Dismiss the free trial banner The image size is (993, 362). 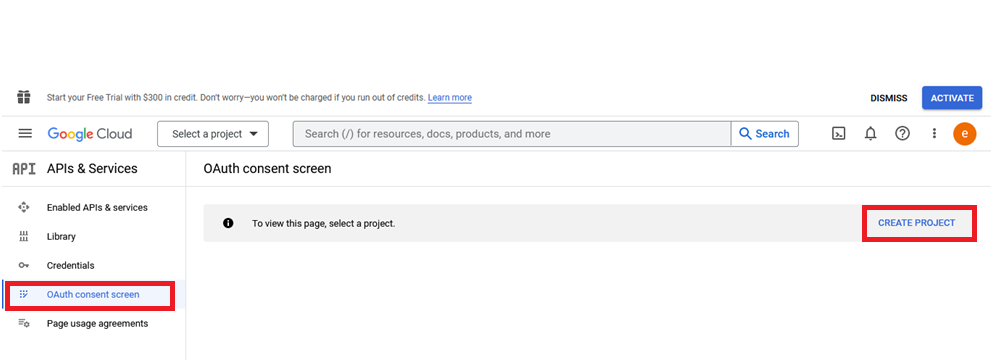click(889, 98)
